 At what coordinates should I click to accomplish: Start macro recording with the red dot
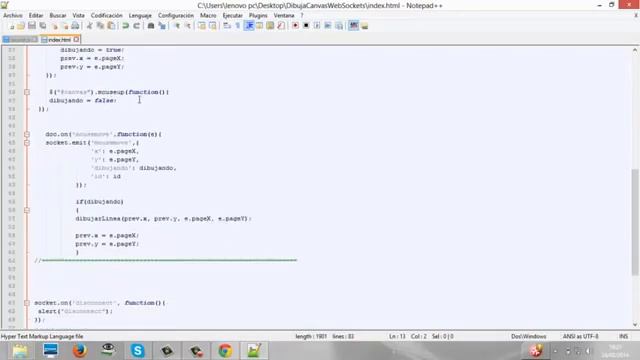[x=295, y=26]
